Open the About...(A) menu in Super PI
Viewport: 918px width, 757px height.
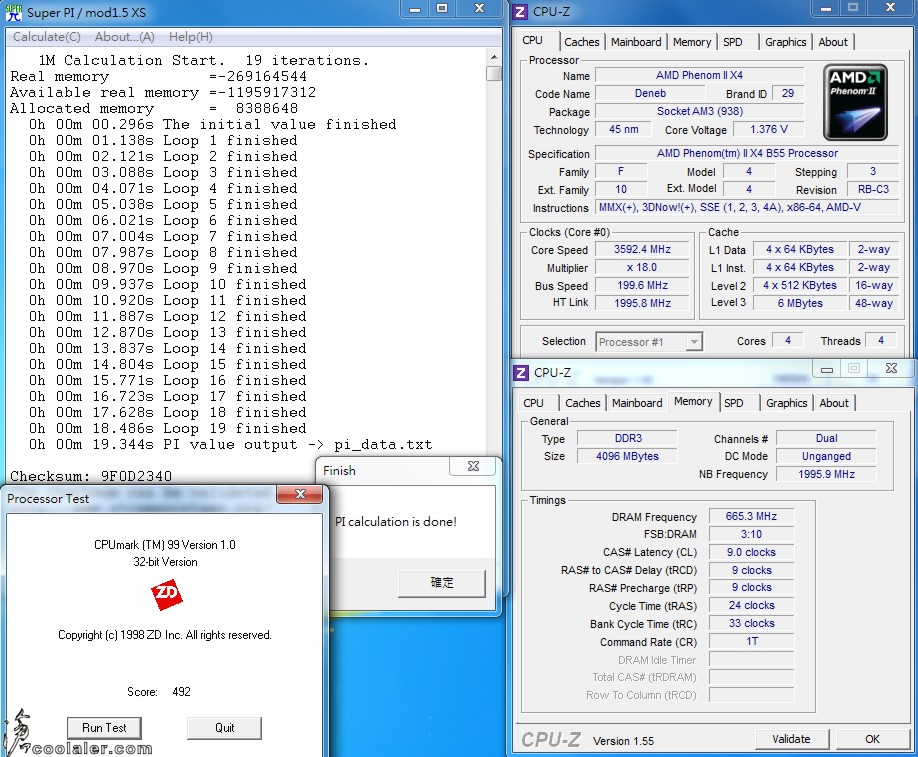point(124,37)
